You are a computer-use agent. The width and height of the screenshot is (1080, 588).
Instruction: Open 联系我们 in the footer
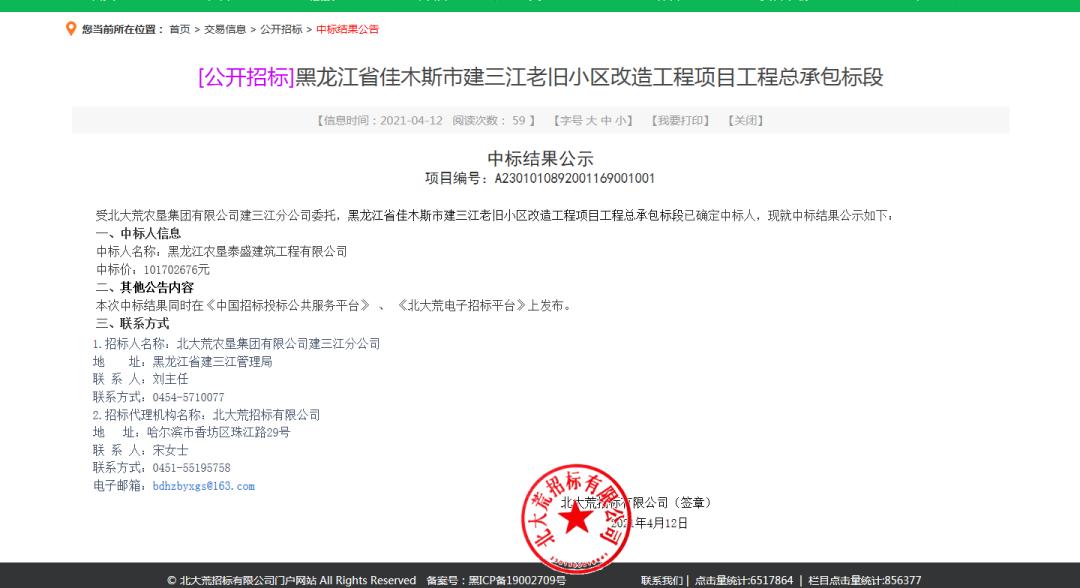tap(662, 580)
